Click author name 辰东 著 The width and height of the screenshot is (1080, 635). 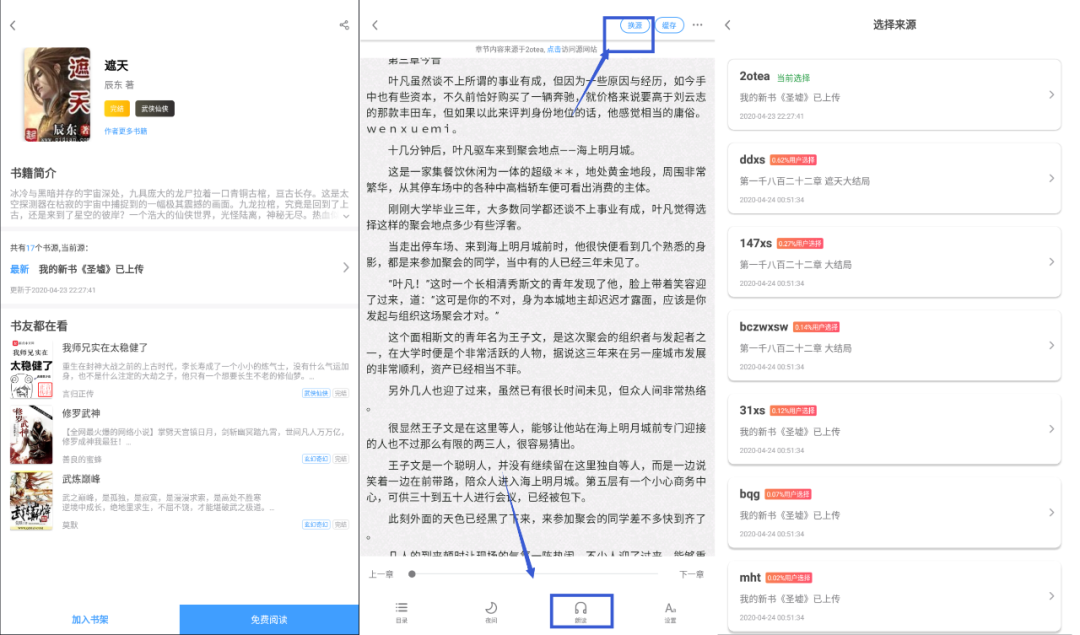coord(119,85)
